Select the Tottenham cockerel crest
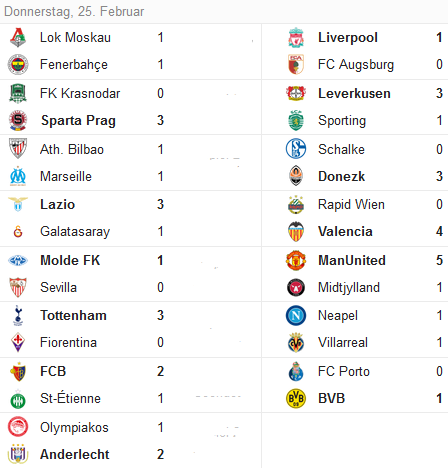Screen dimensions: 448x468 click(18, 315)
